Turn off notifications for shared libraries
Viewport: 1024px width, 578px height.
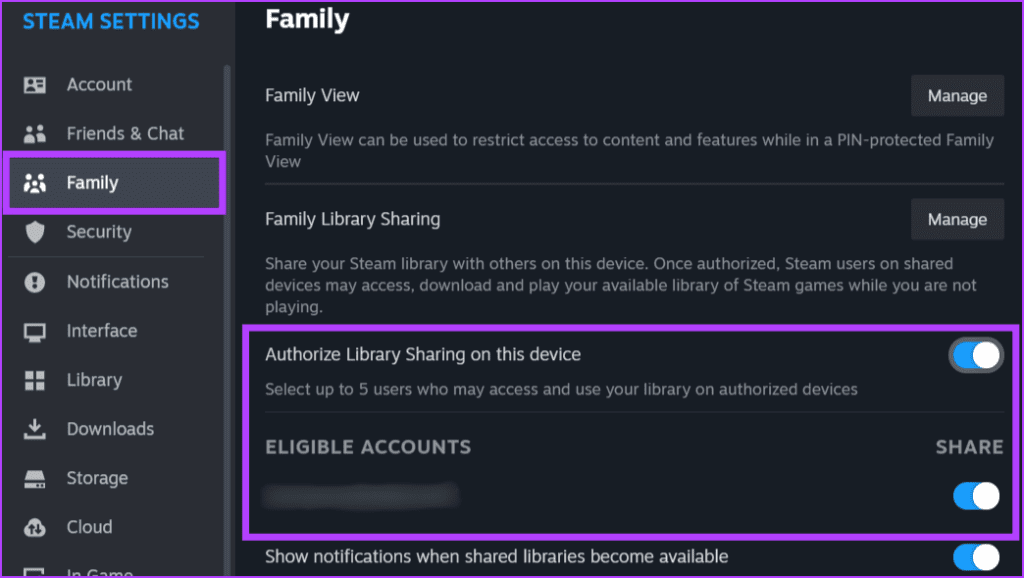coord(975,557)
